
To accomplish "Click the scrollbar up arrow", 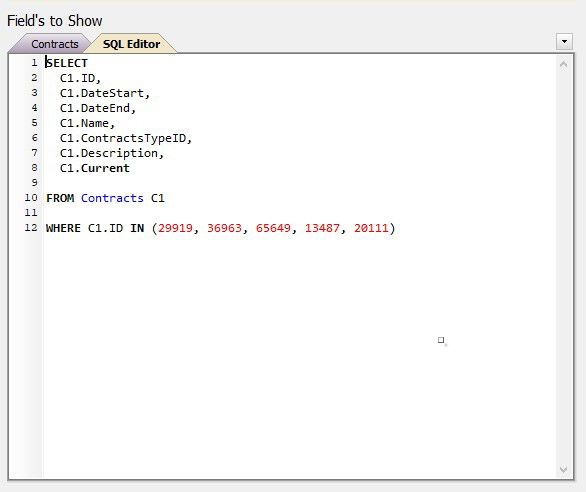I will tap(564, 64).
